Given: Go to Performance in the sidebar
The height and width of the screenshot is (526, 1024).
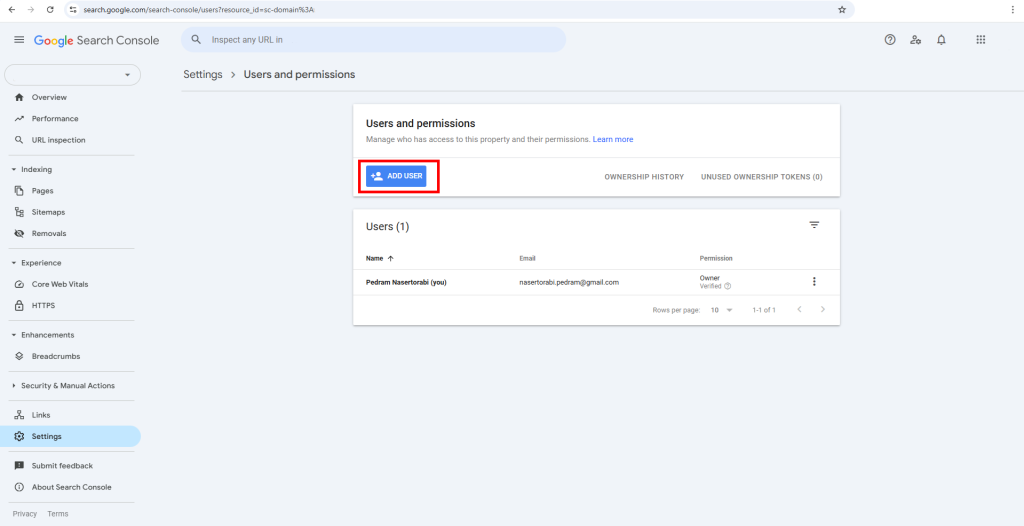Looking at the screenshot, I should point(54,119).
